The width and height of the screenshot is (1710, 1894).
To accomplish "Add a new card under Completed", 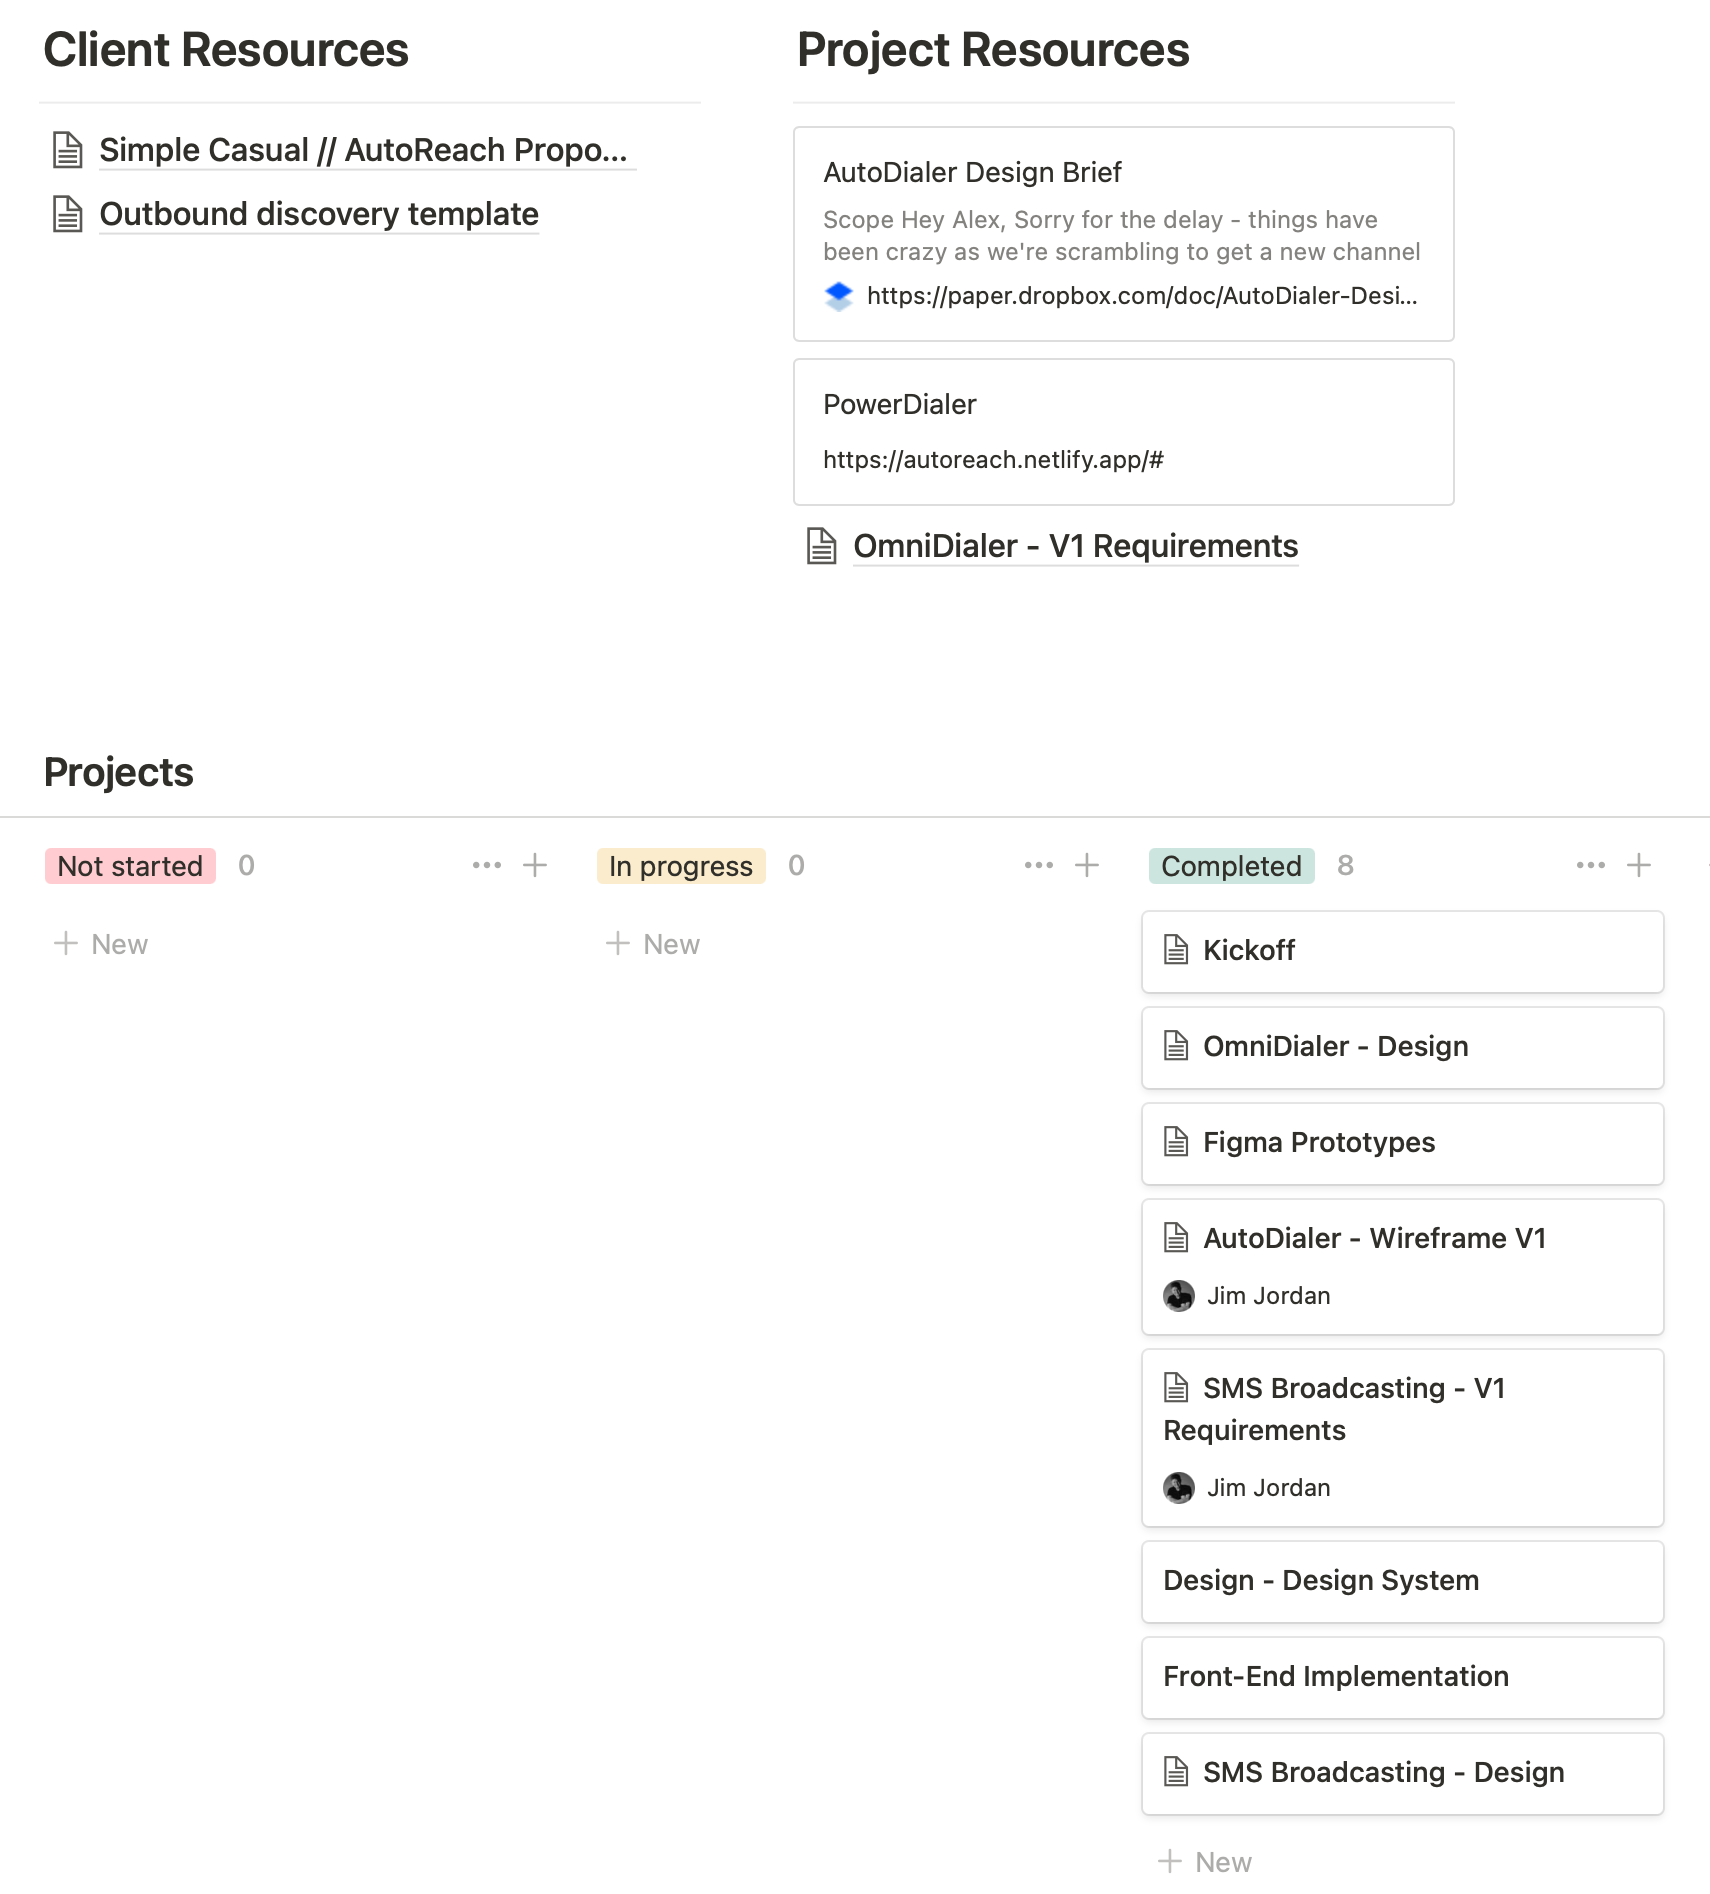I will [1205, 1862].
